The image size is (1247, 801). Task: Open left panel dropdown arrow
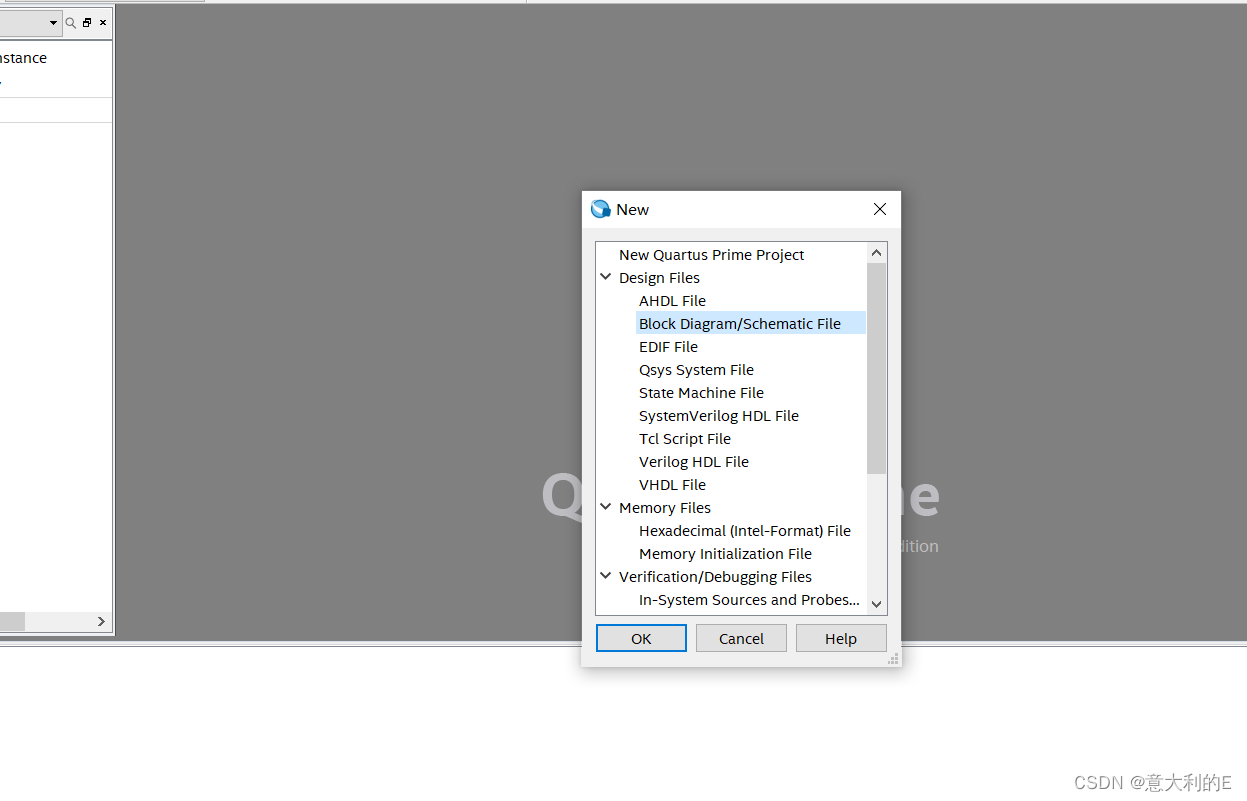click(53, 22)
